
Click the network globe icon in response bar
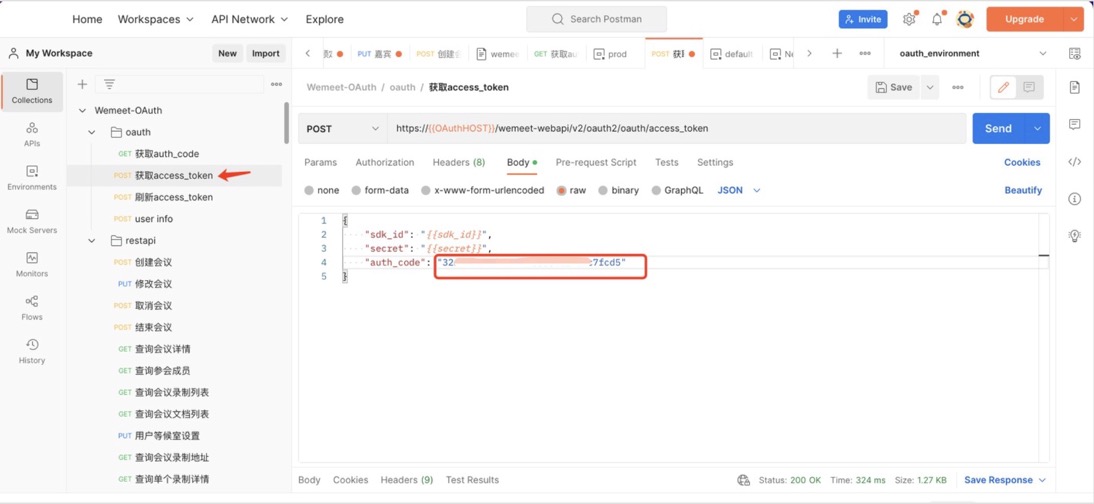[744, 480]
